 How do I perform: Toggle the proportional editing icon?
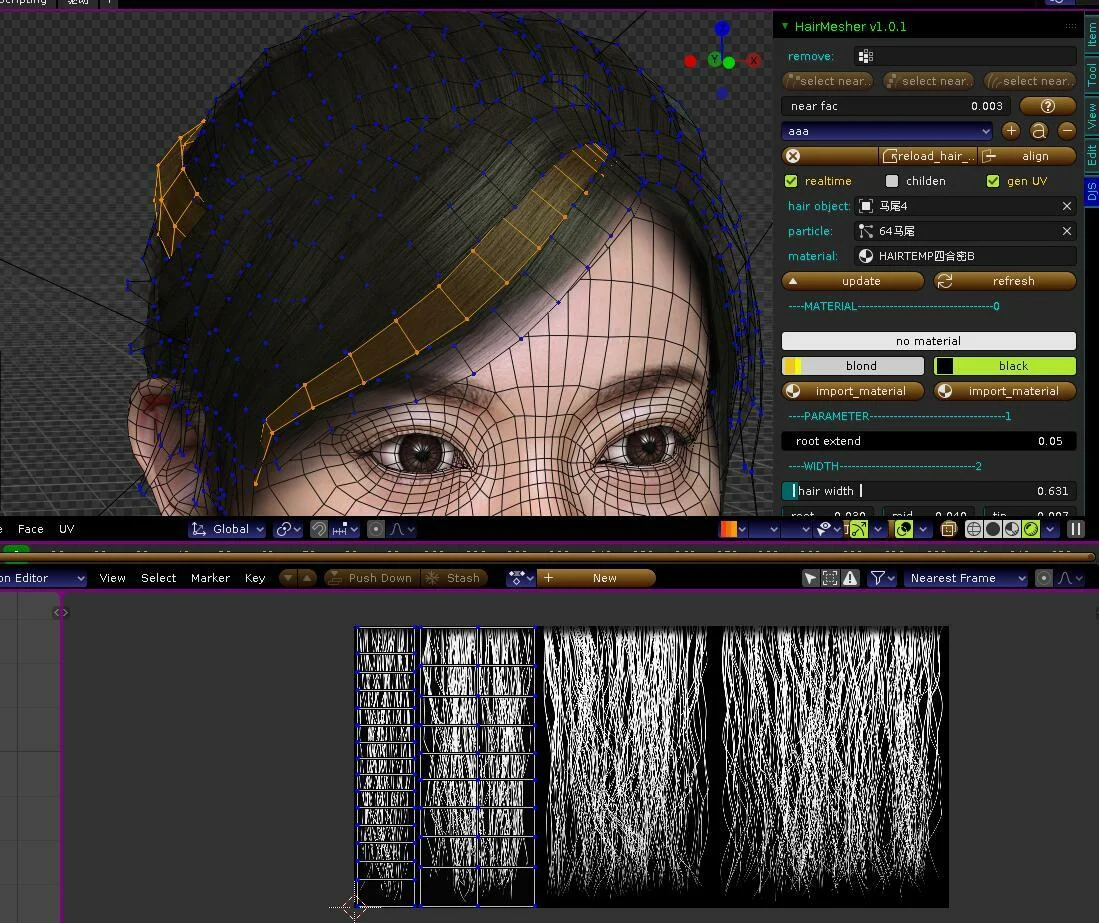coord(376,529)
